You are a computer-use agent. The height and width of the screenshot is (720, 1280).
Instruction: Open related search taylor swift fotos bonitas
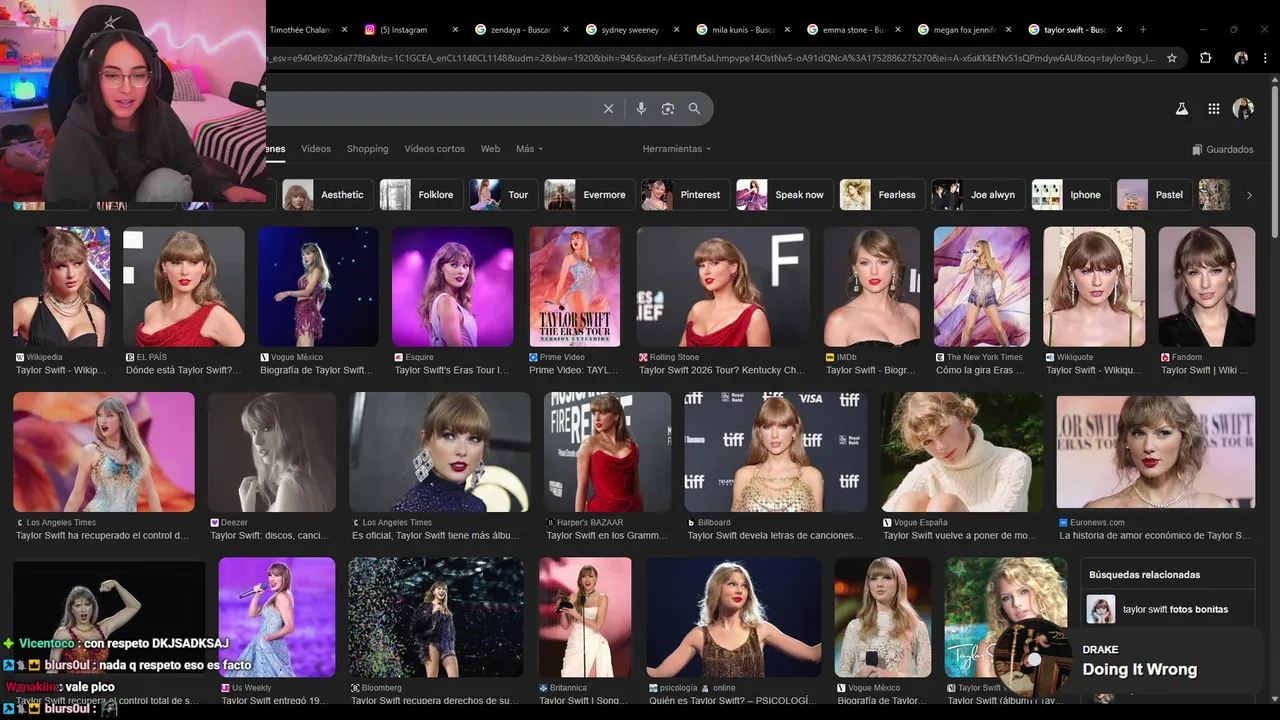(1167, 609)
